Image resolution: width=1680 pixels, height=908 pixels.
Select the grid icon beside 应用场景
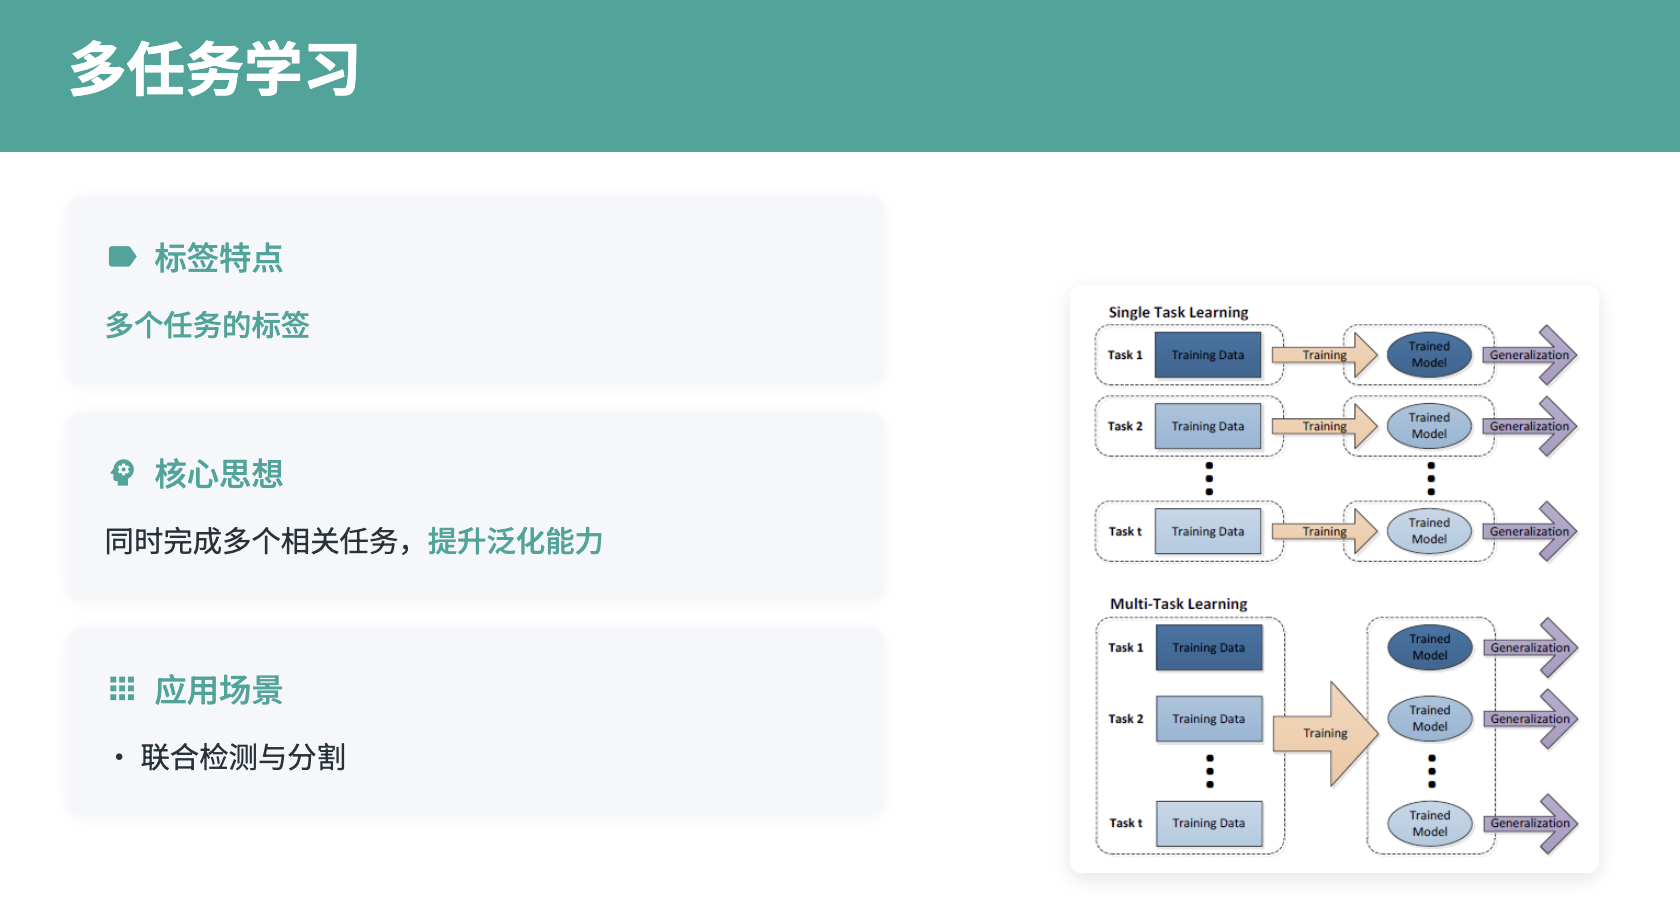(x=121, y=688)
